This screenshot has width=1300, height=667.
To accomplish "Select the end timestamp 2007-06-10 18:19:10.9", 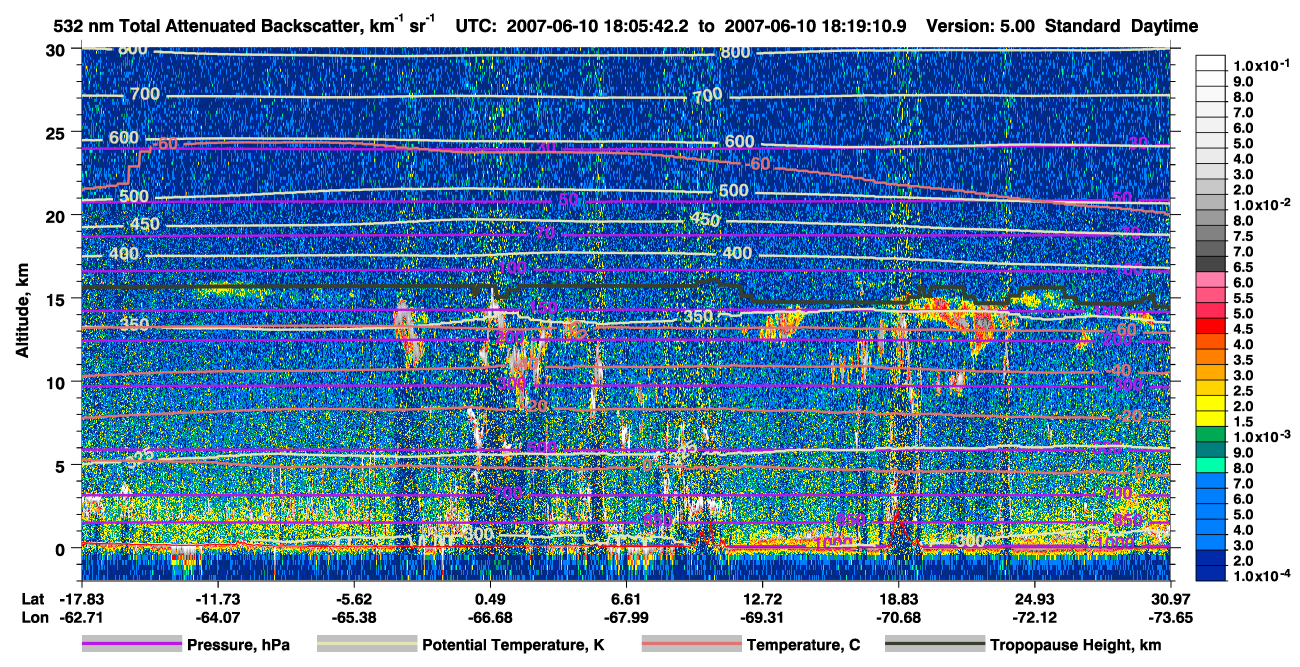I will coord(814,26).
